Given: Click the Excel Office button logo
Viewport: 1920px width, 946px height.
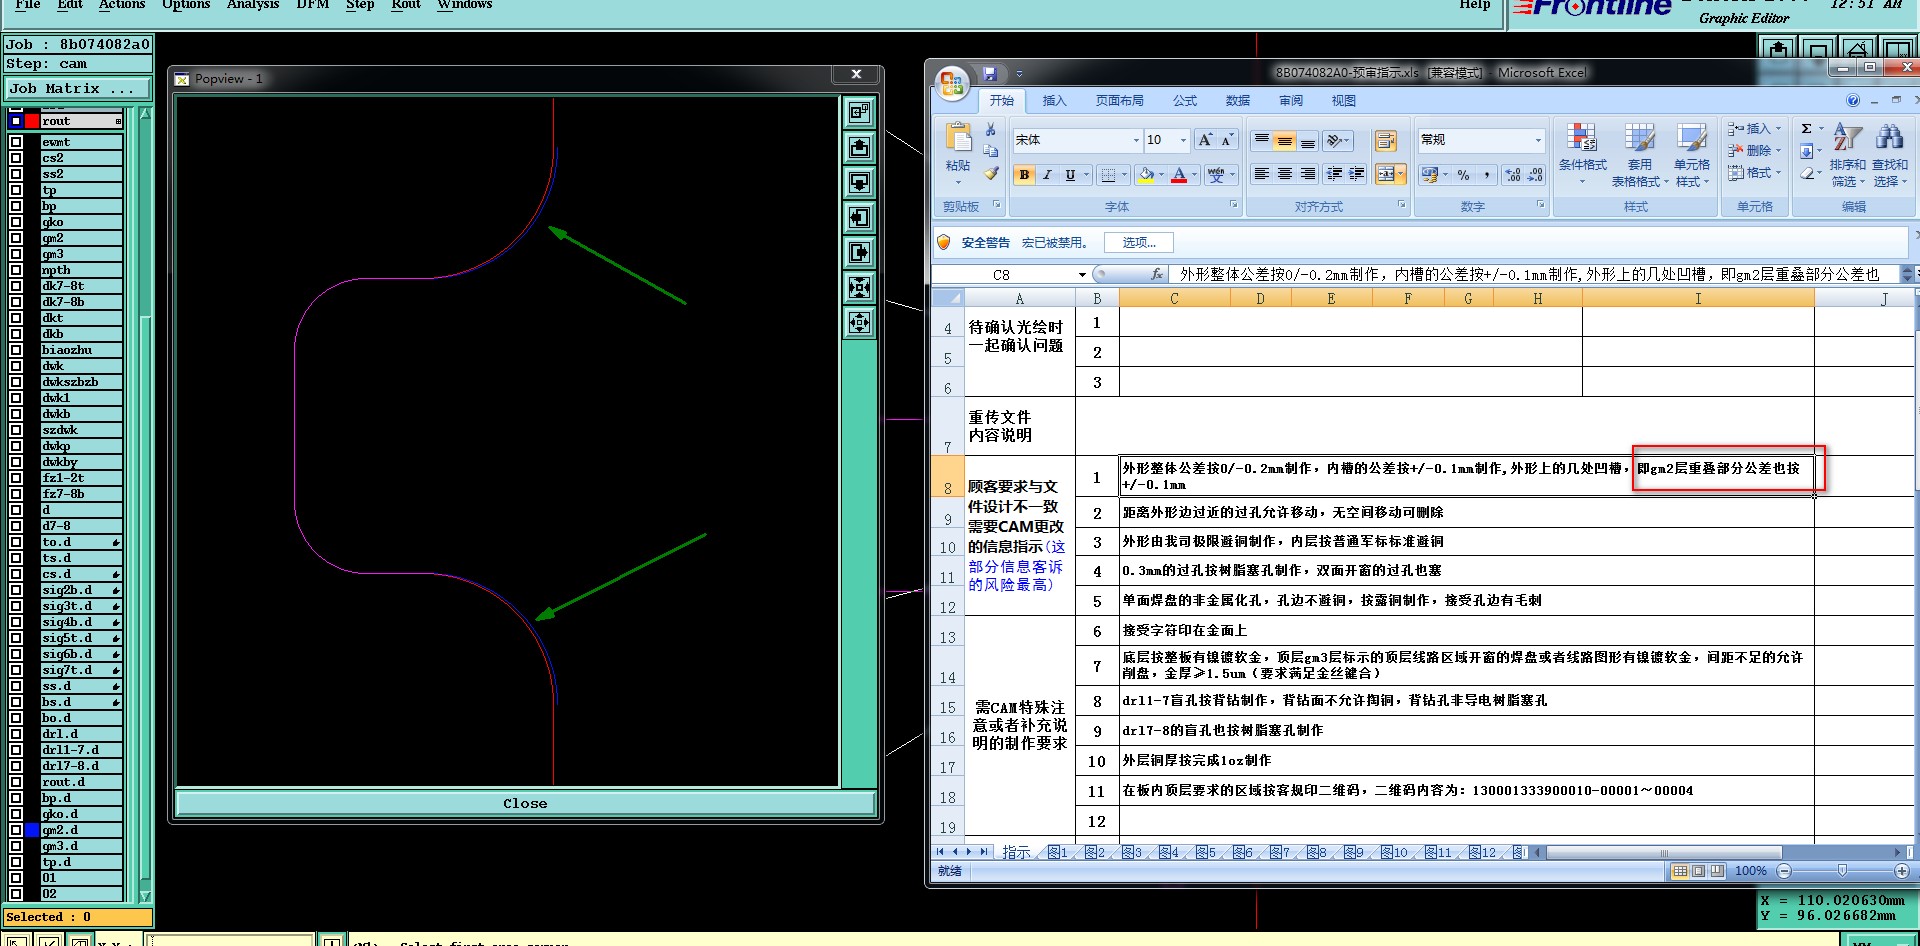Looking at the screenshot, I should coord(952,82).
